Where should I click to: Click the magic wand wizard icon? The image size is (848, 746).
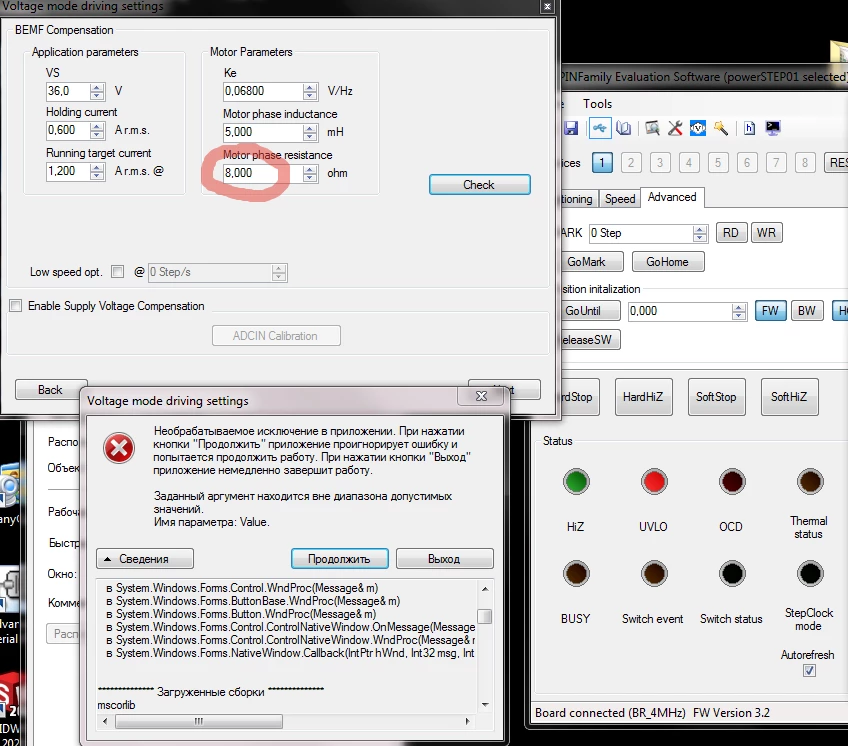[x=720, y=128]
